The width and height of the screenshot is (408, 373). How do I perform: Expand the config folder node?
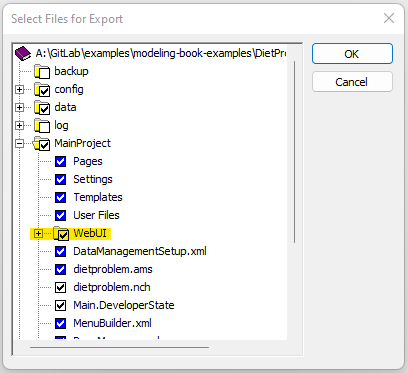(x=20, y=90)
